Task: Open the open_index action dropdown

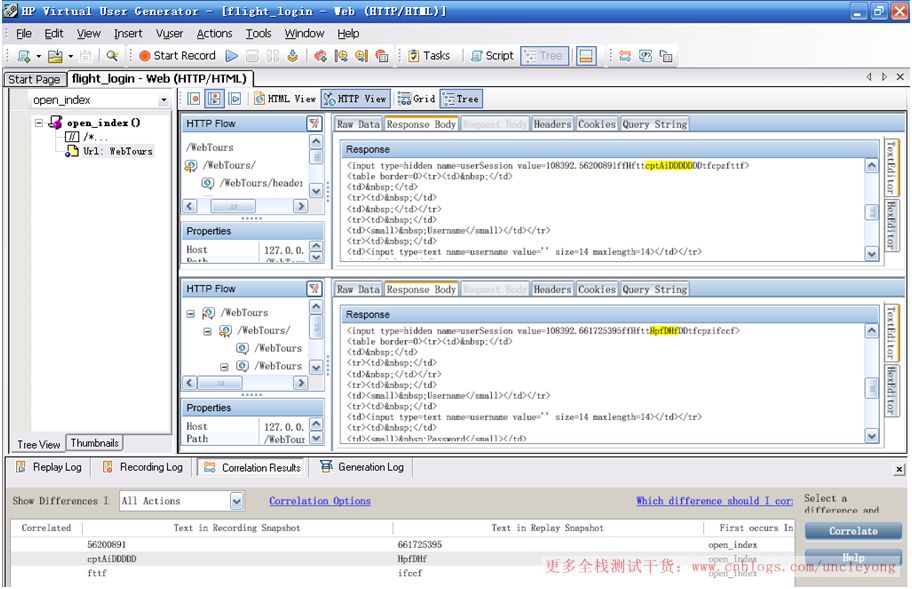Action: (x=163, y=100)
